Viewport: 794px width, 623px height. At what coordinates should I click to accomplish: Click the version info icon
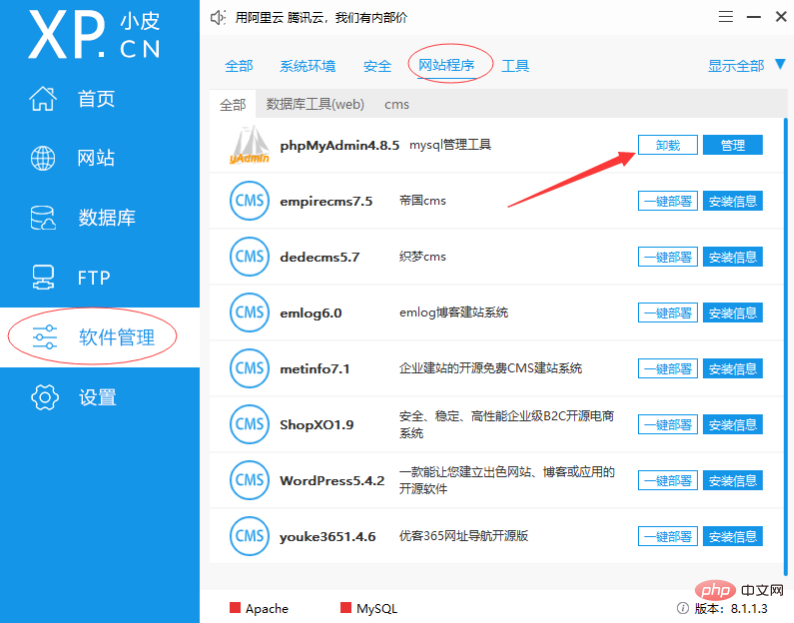point(682,608)
